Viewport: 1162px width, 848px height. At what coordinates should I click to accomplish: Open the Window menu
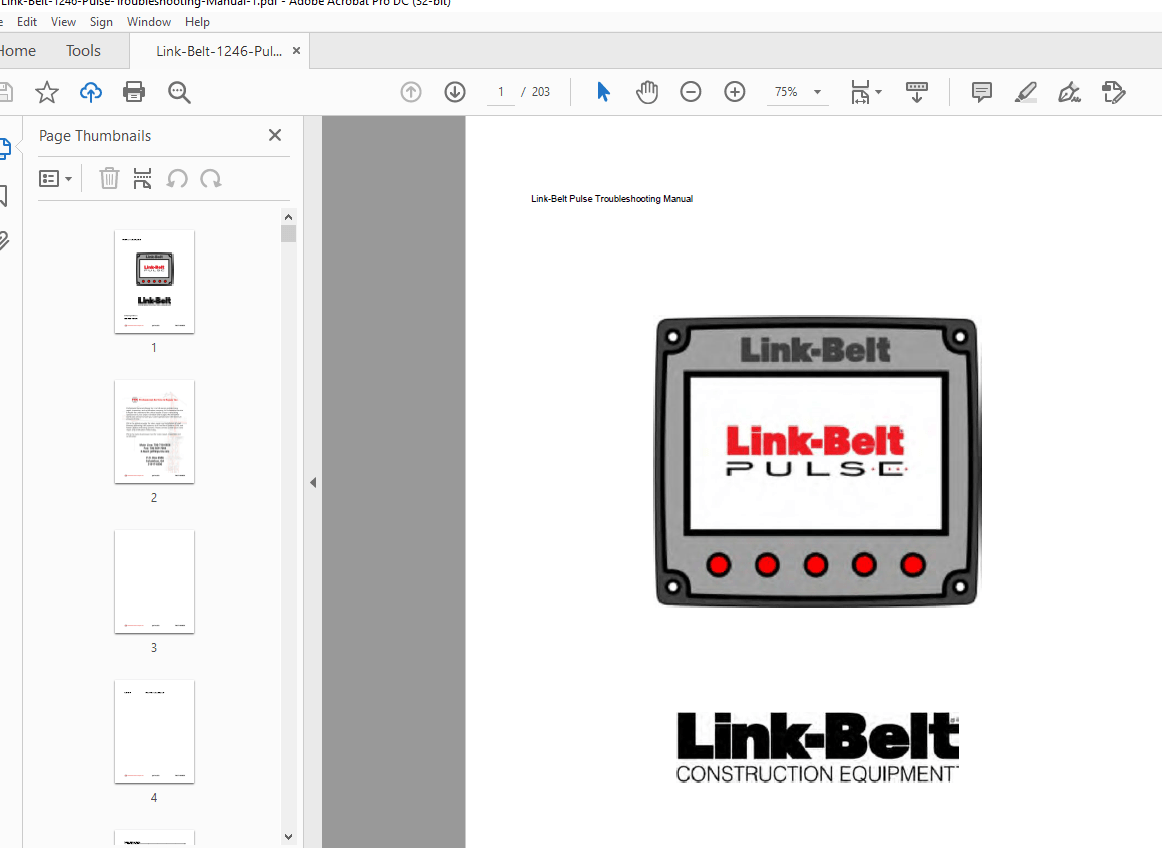149,21
